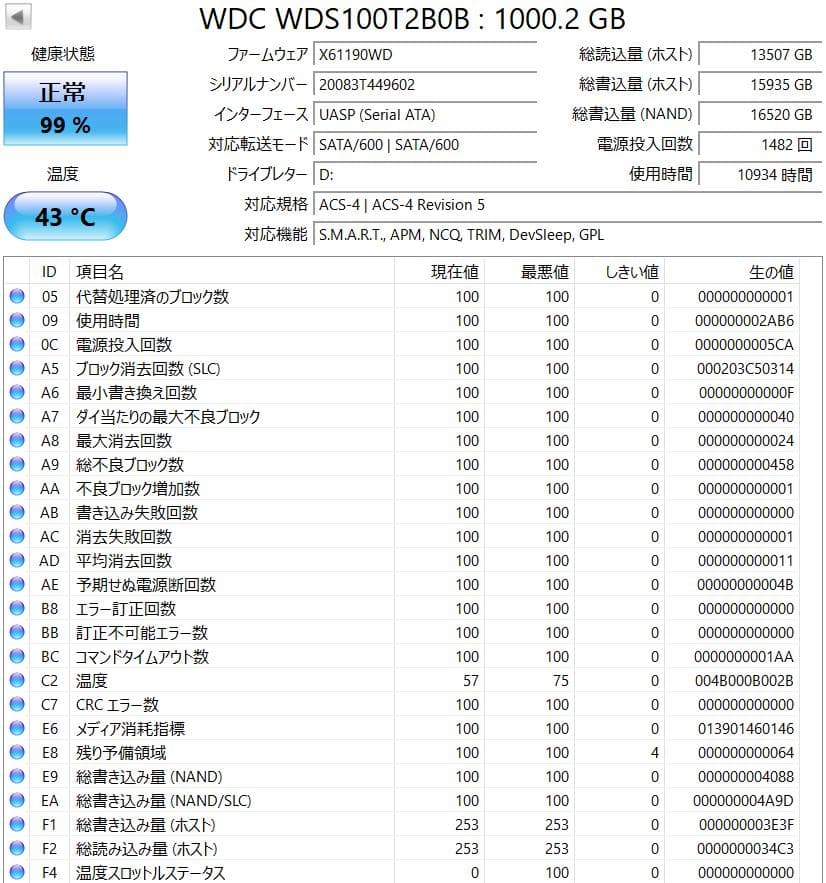Click status icon for attribute A6
The width and height of the screenshot is (826, 883).
17,392
